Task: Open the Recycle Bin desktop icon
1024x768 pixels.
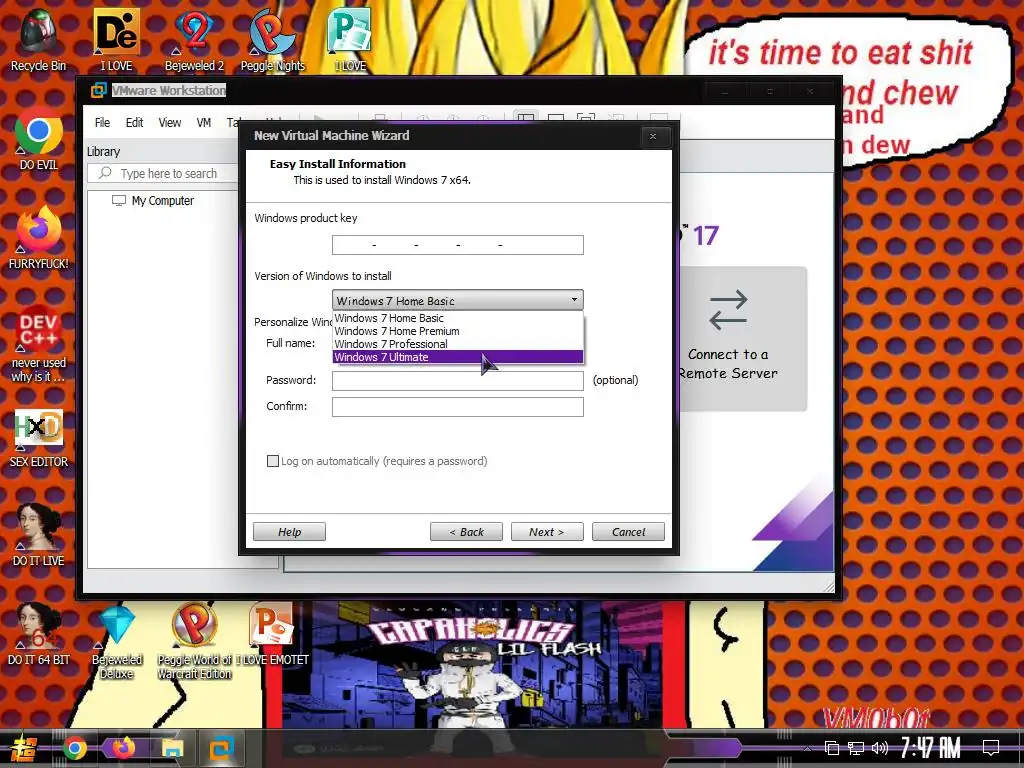Action: pos(38,40)
